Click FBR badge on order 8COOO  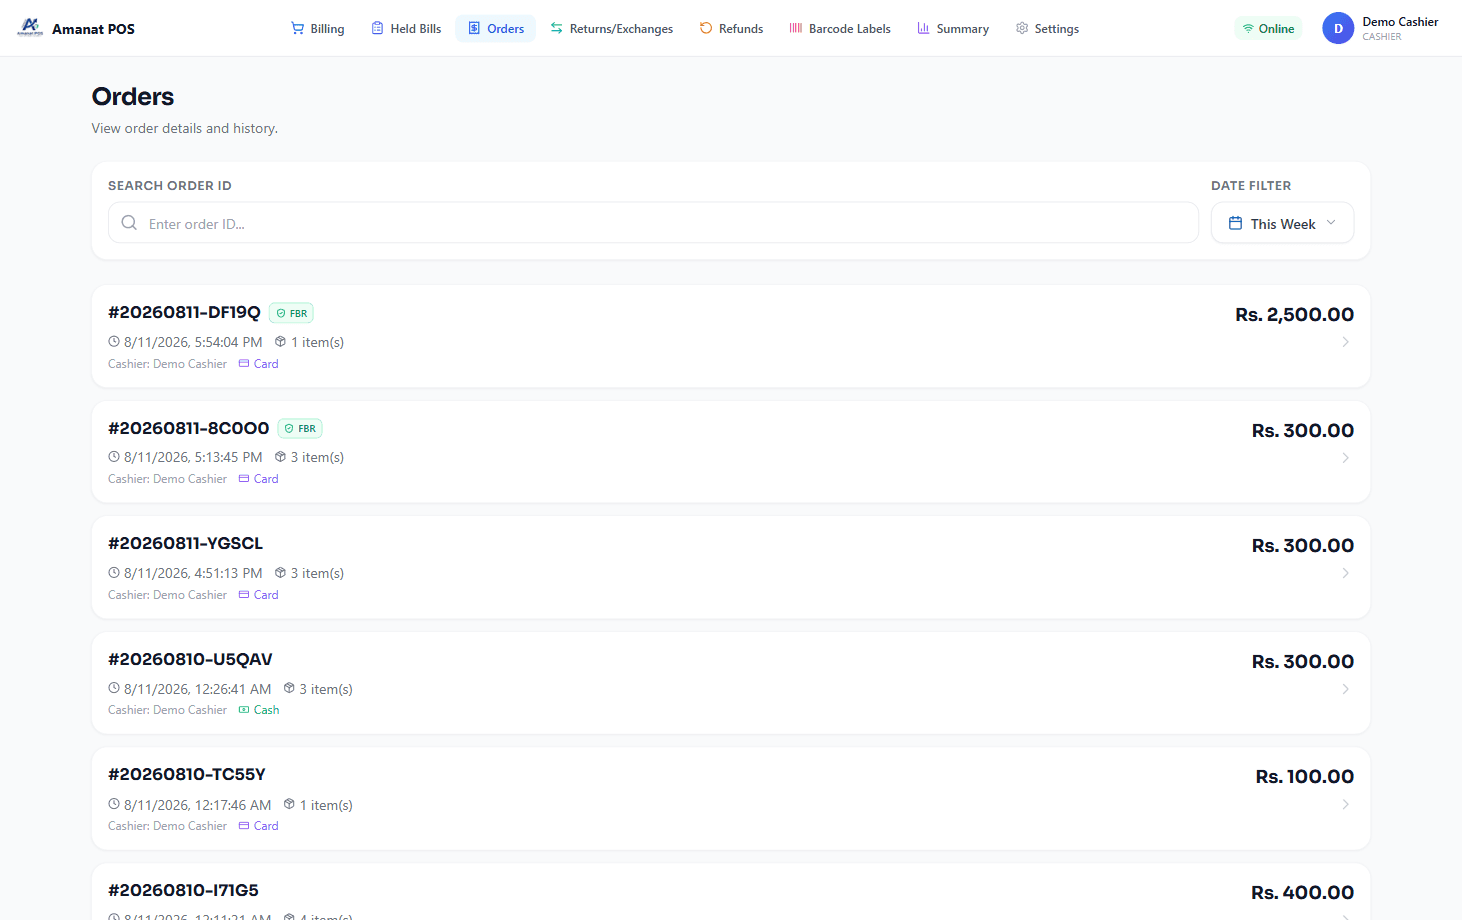(300, 428)
